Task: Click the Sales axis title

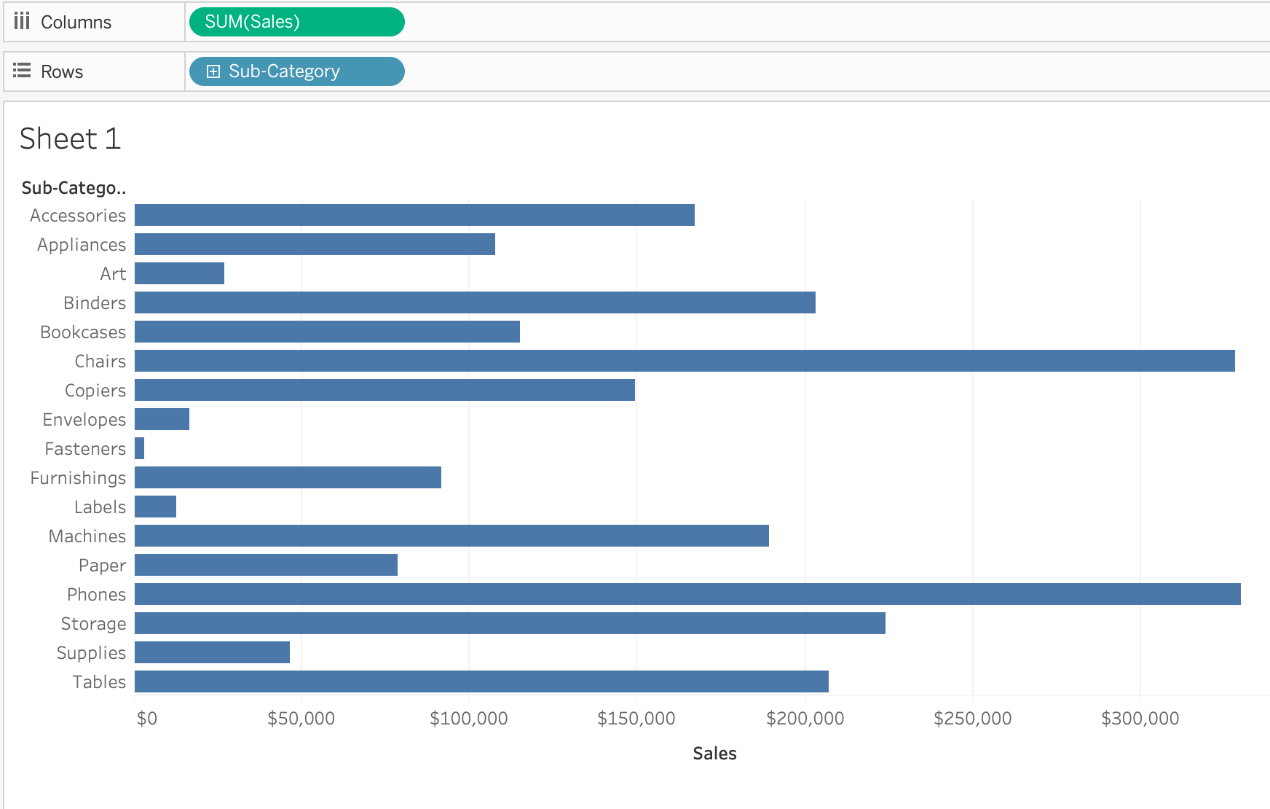Action: point(714,754)
